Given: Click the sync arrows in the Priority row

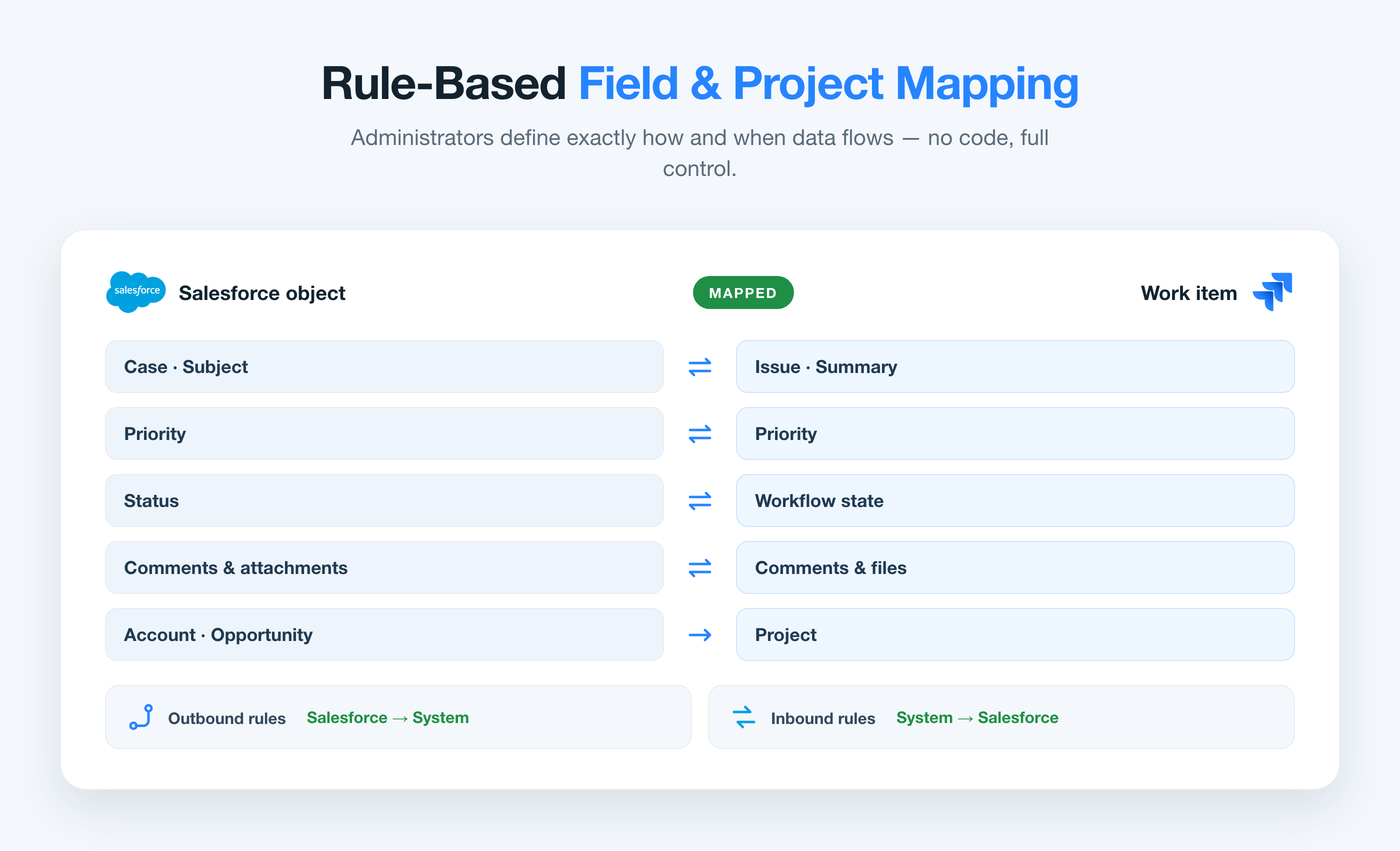Looking at the screenshot, I should [700, 434].
